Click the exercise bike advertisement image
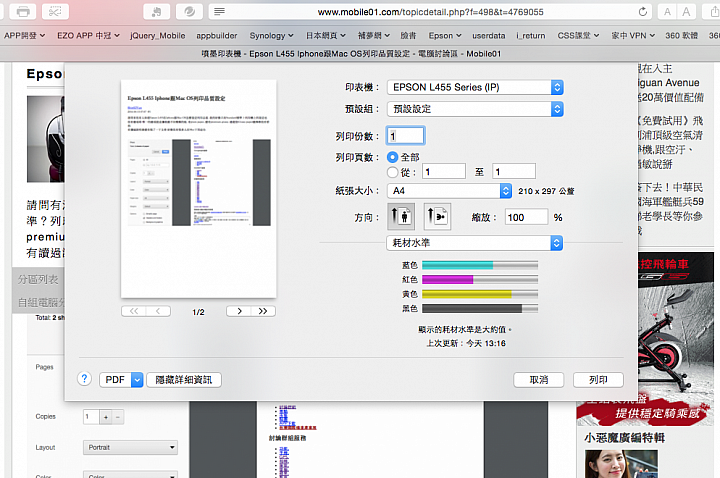 (x=675, y=339)
